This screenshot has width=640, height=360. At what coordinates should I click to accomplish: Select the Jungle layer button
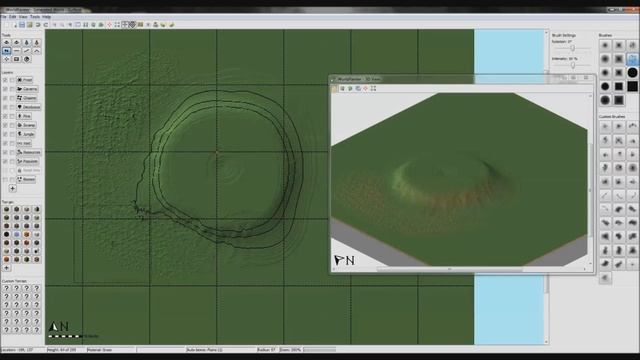(26, 134)
